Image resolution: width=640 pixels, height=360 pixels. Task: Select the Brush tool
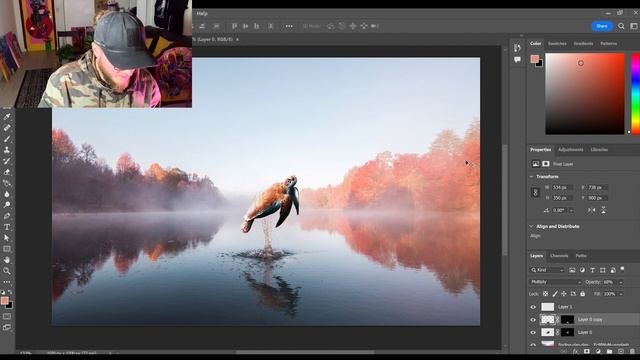click(7, 139)
